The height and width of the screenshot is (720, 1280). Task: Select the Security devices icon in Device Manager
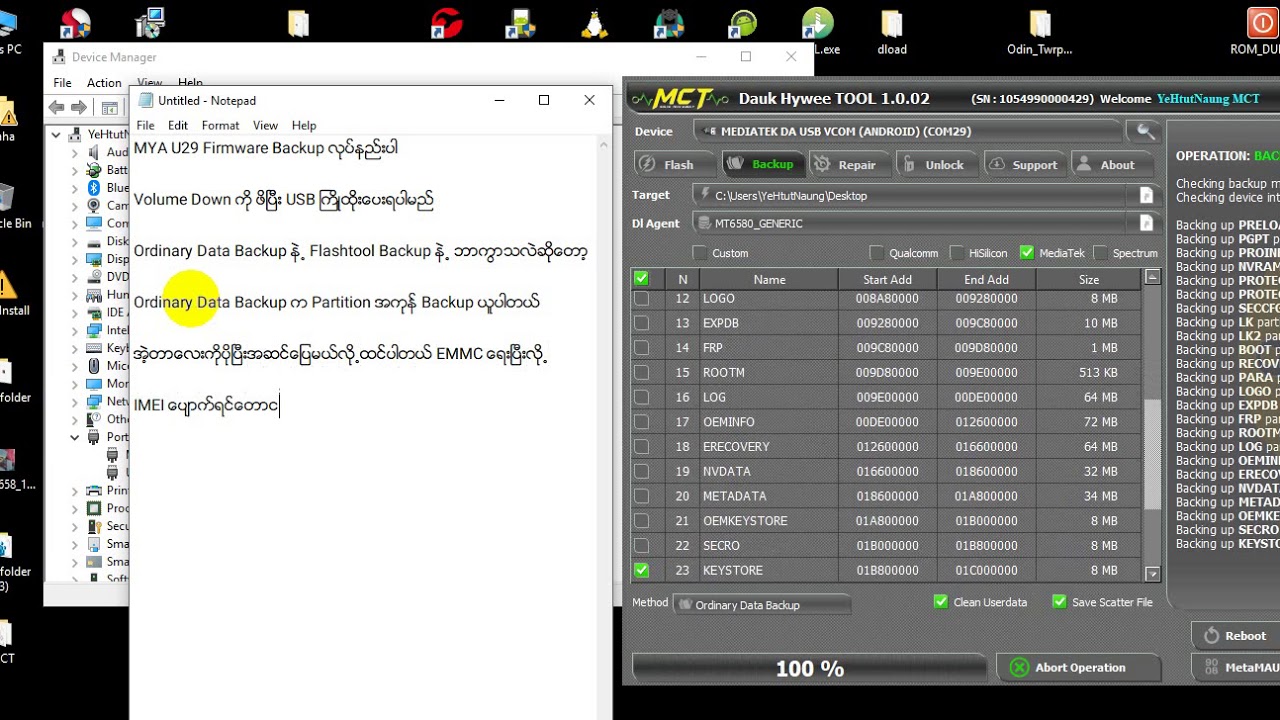click(x=94, y=526)
